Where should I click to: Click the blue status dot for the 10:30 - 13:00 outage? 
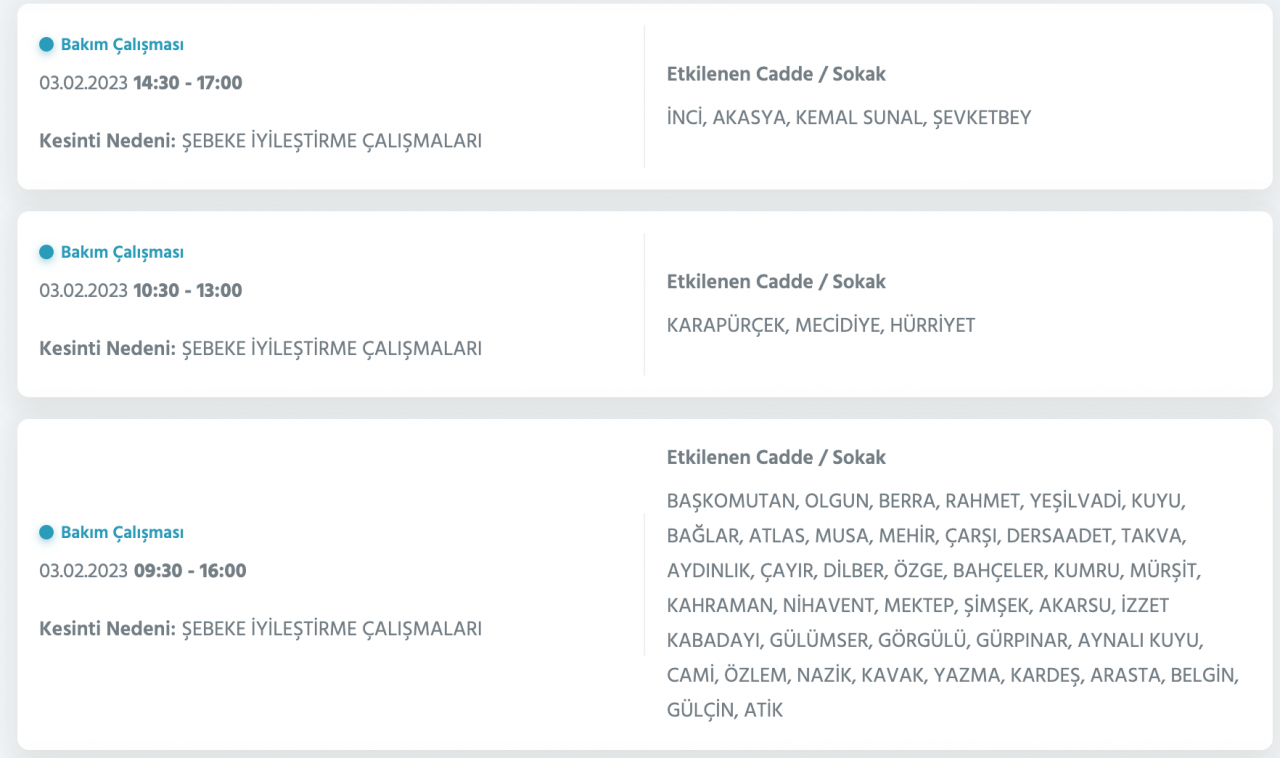click(46, 253)
